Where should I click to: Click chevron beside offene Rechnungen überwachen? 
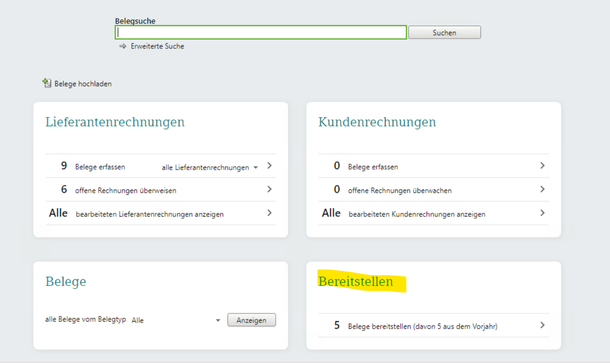pos(542,189)
